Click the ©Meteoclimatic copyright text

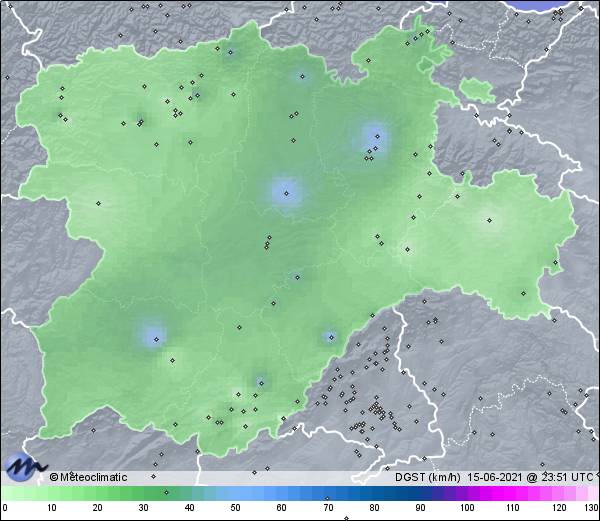coord(88,477)
